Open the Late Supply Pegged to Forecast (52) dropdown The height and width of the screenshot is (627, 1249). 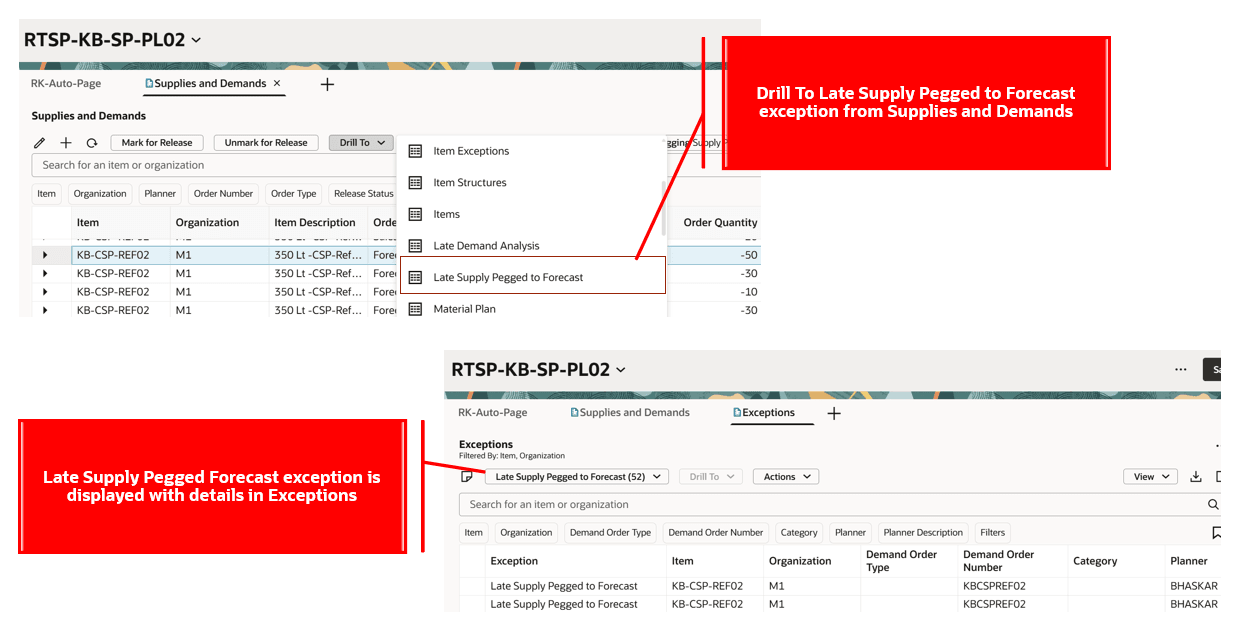pyautogui.click(x=577, y=477)
